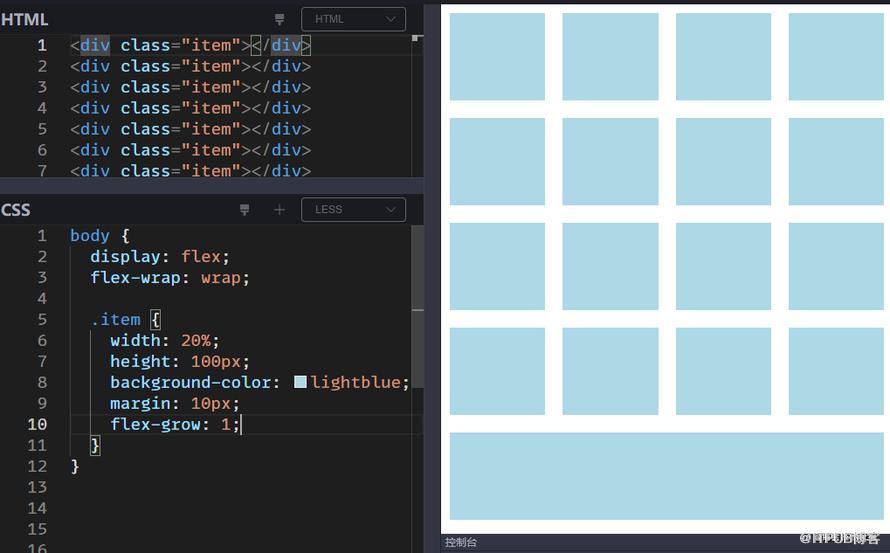Click the lightblue color swatch in CSS code
The width and height of the screenshot is (890, 553).
click(x=300, y=382)
